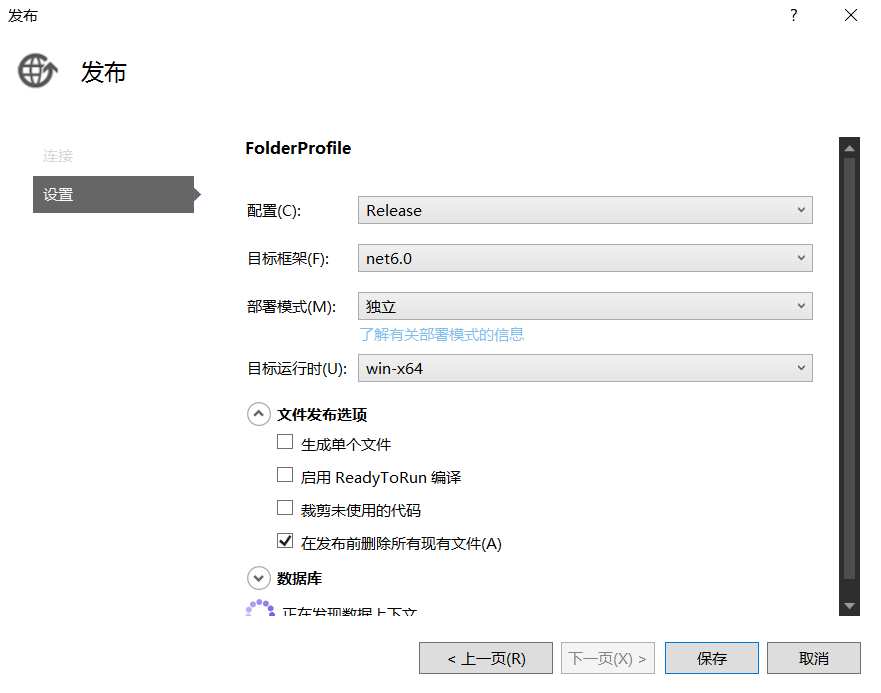
Task: Open 了解有关部署模式的信息 link
Action: [442, 334]
